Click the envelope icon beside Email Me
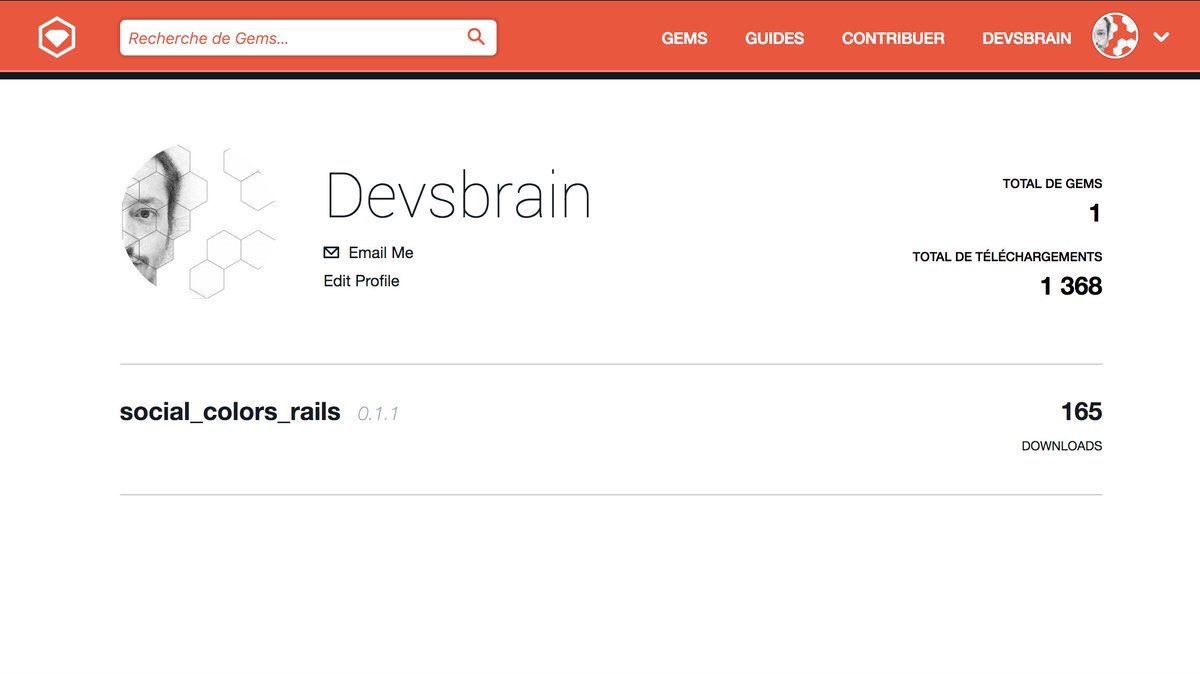 click(x=331, y=252)
